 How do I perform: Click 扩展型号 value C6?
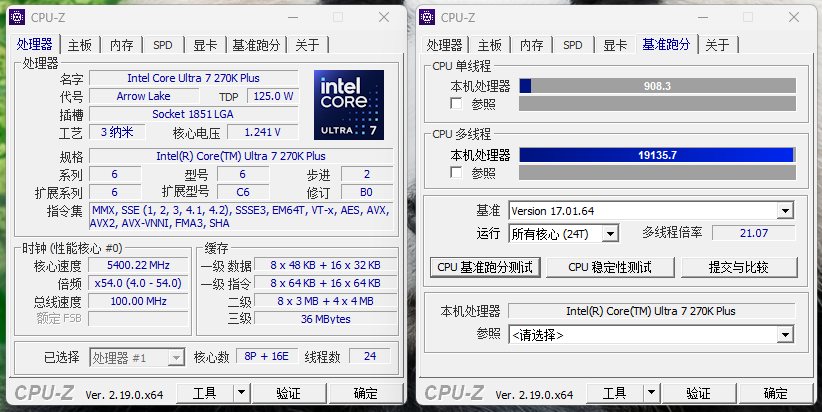pyautogui.click(x=243, y=192)
